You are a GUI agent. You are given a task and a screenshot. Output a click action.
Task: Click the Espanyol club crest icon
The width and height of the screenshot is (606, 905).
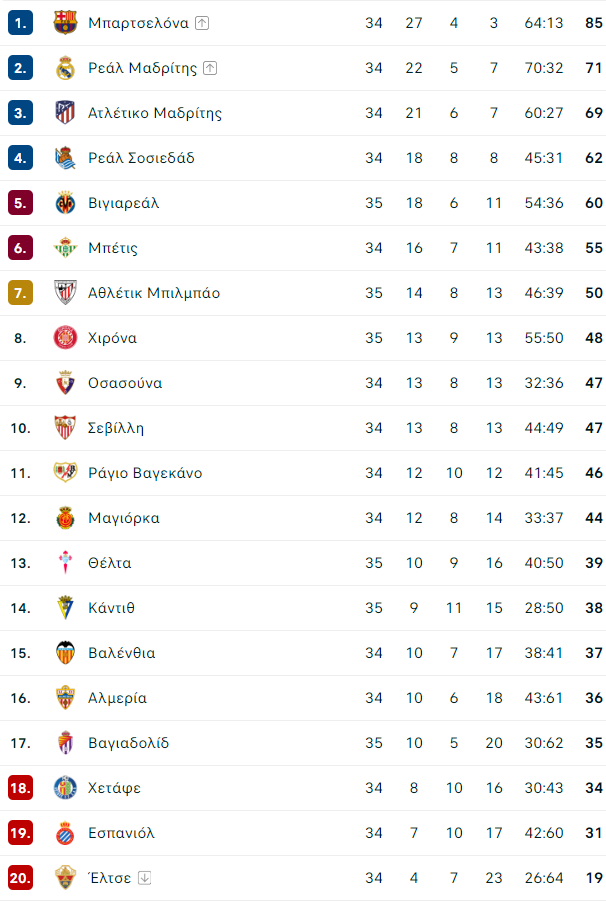pos(65,833)
